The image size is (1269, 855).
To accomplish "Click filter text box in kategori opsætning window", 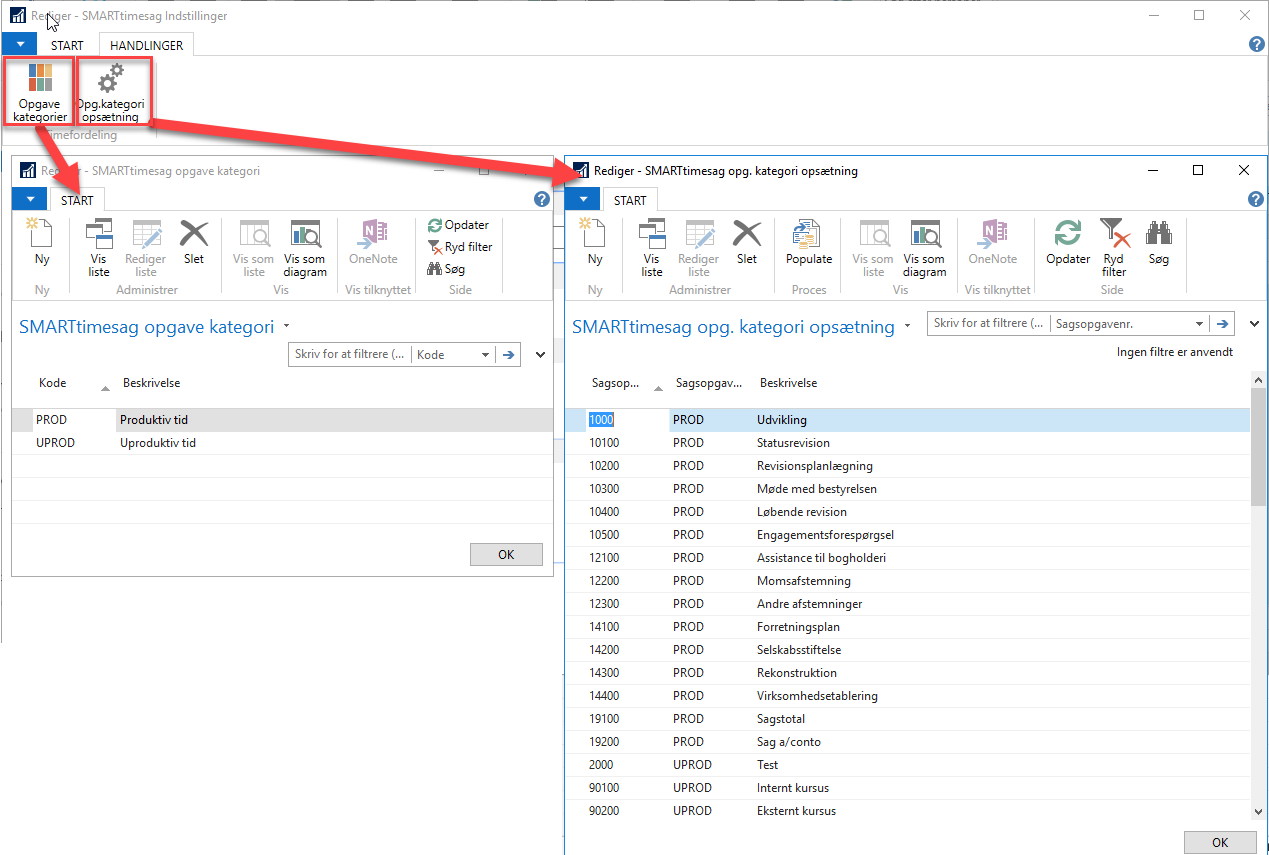I will click(x=989, y=324).
